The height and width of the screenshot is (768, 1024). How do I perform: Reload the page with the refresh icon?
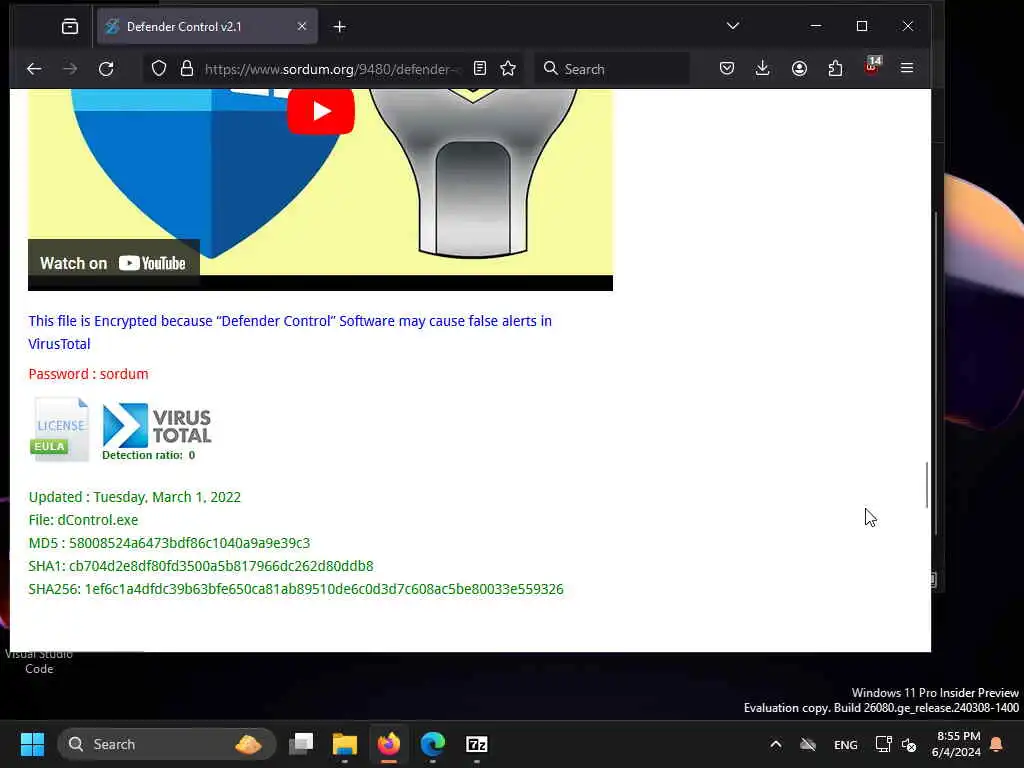[106, 69]
